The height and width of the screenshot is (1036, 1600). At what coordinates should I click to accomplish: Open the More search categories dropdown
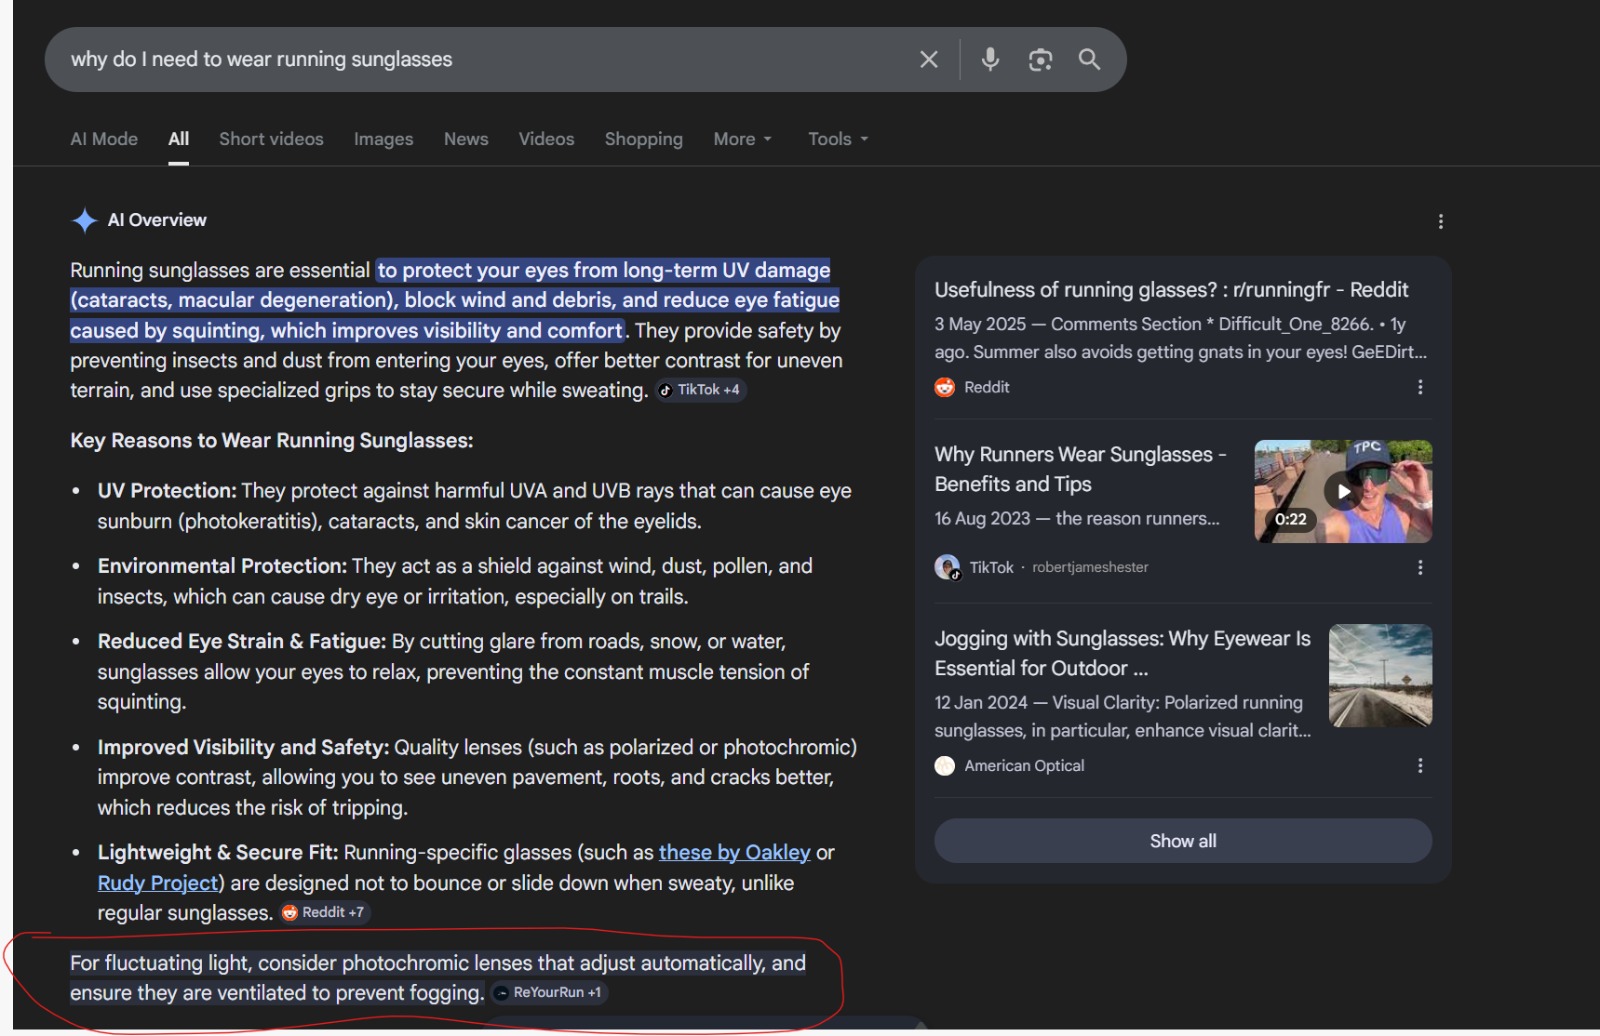[742, 139]
